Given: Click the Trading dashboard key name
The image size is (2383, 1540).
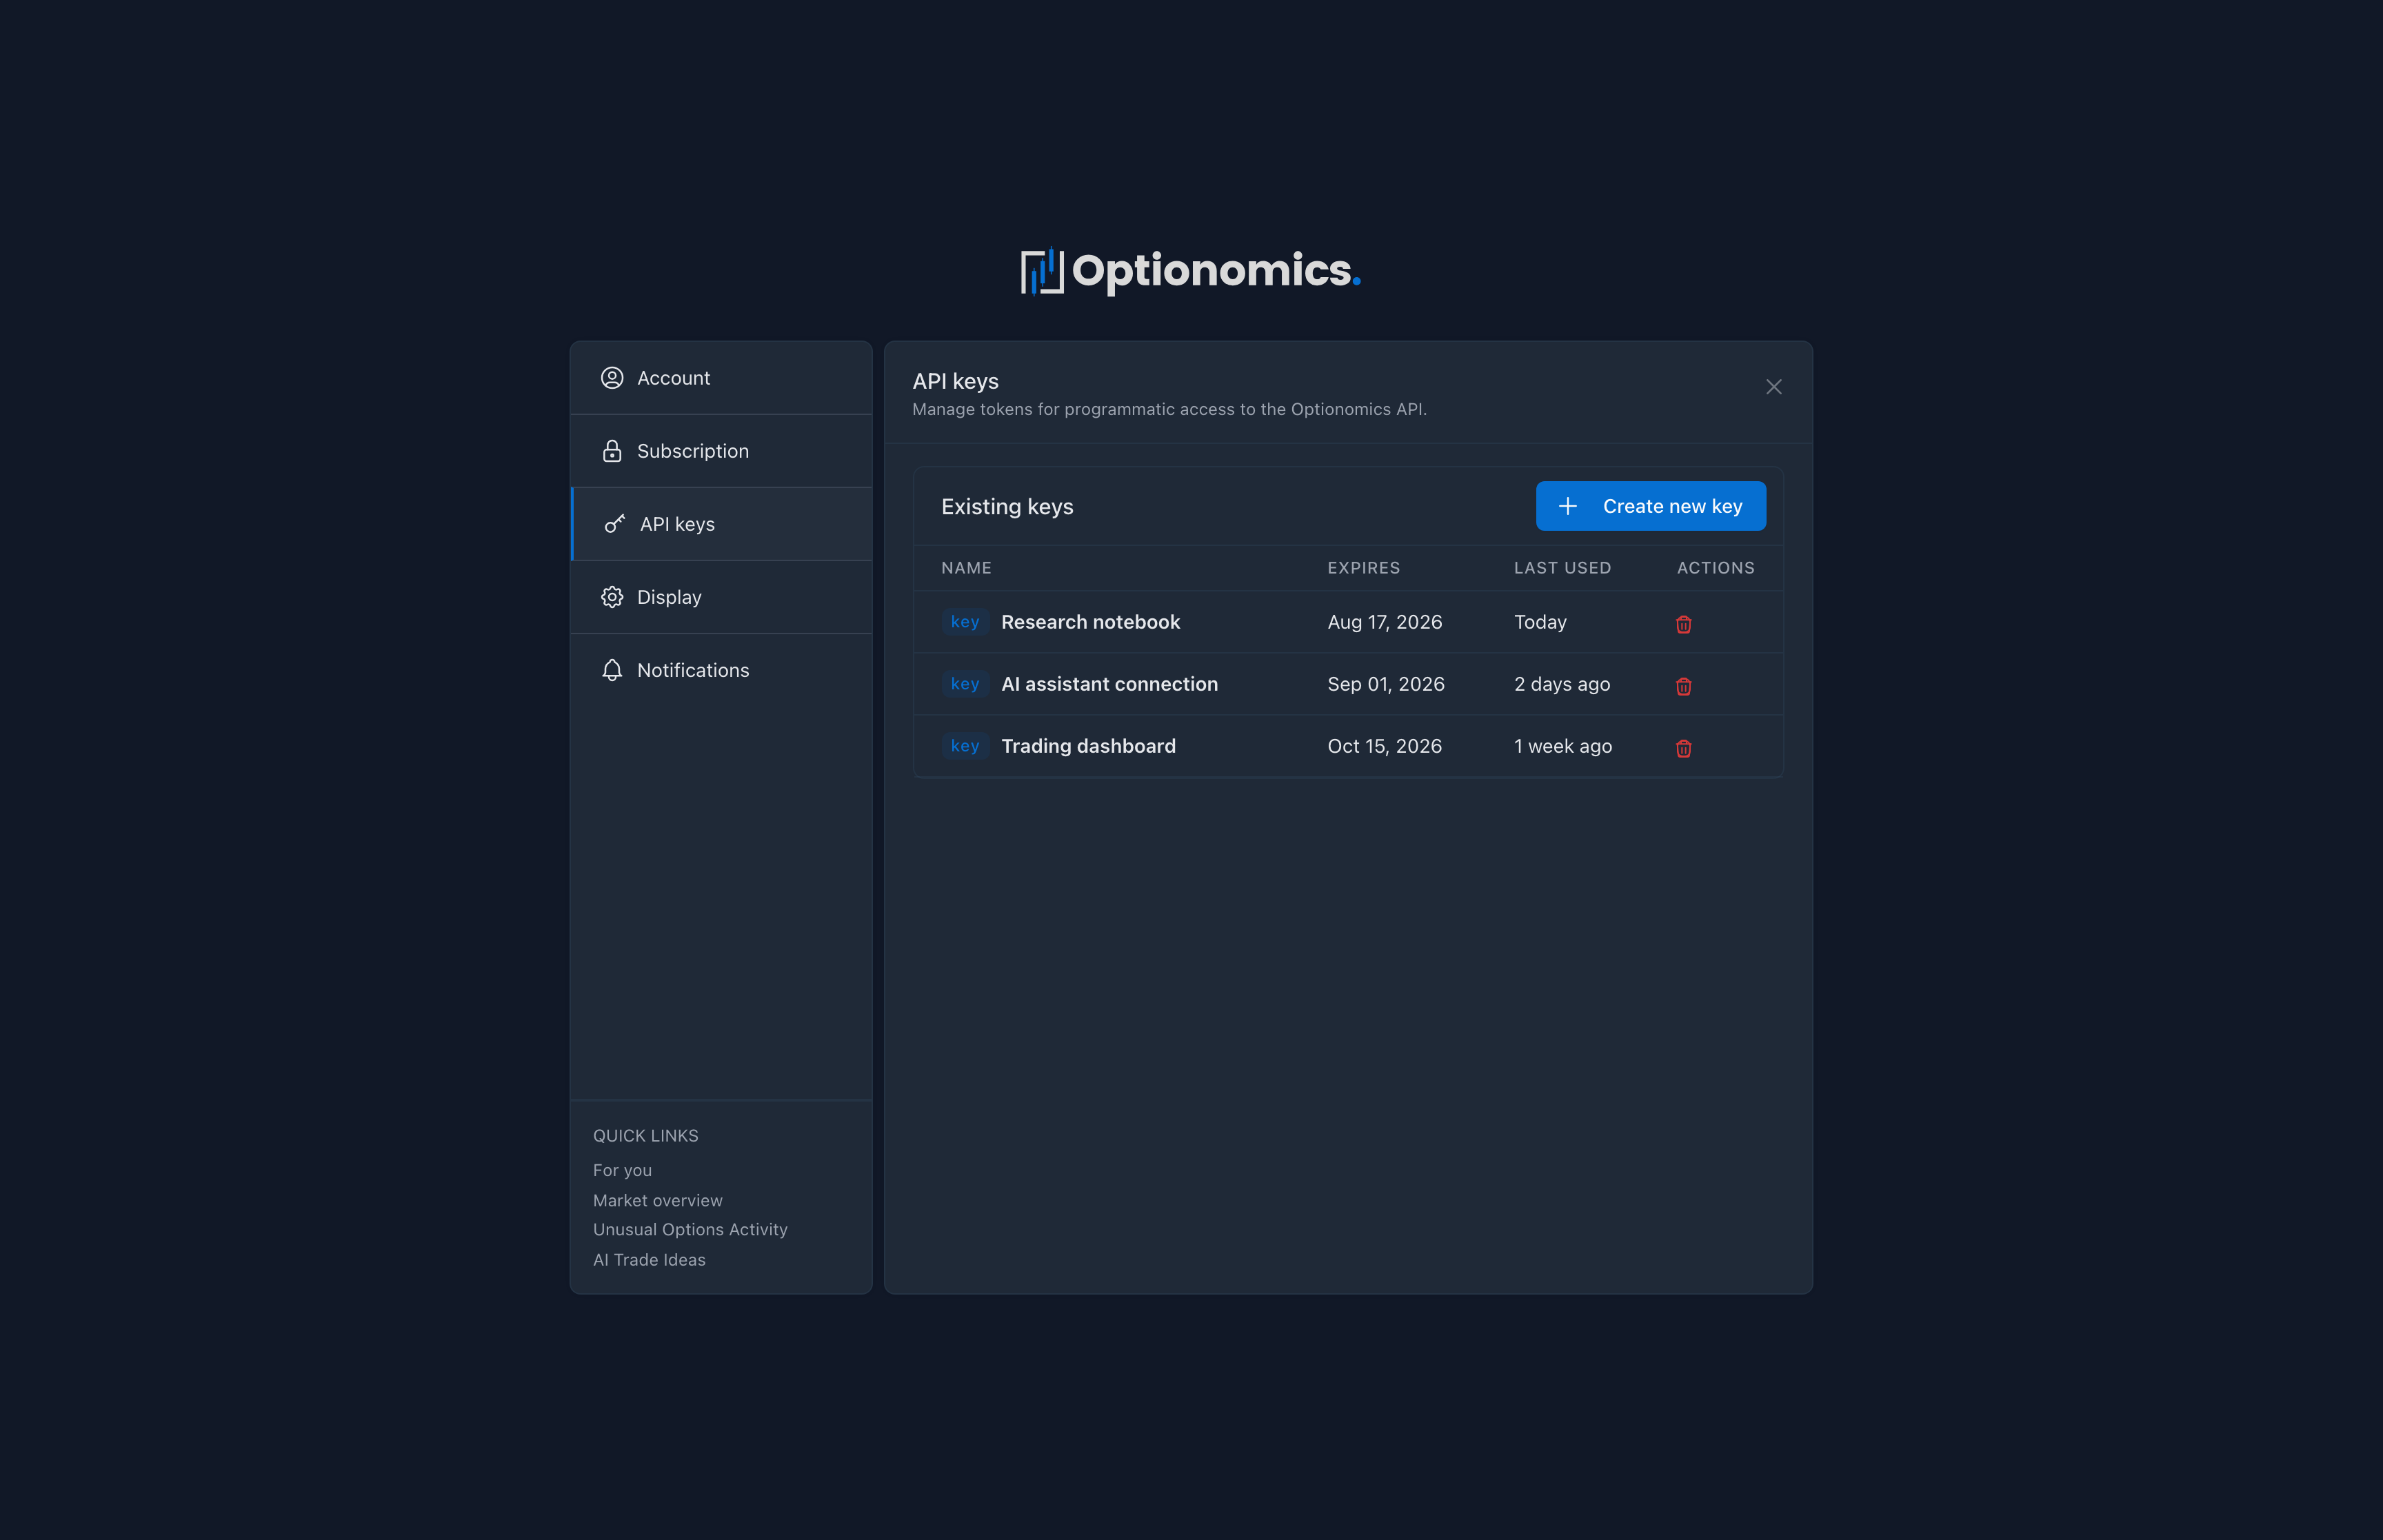Looking at the screenshot, I should (x=1088, y=746).
